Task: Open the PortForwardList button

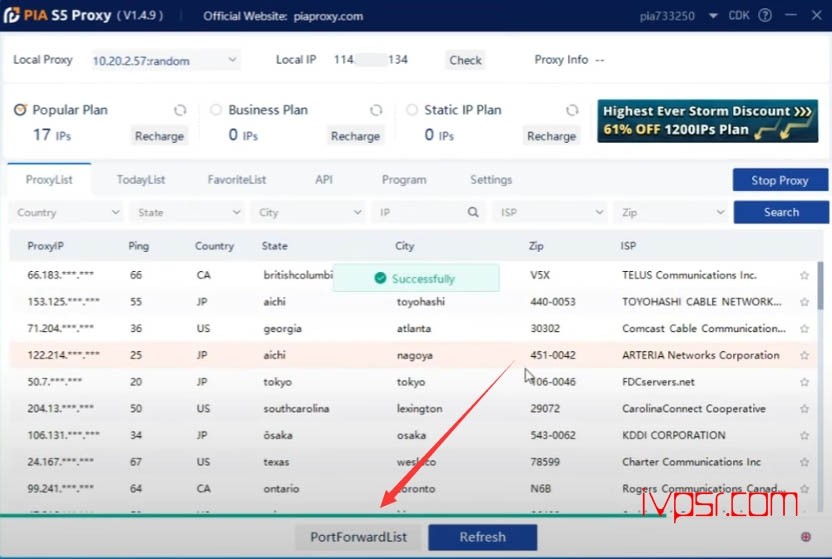Action: (359, 537)
